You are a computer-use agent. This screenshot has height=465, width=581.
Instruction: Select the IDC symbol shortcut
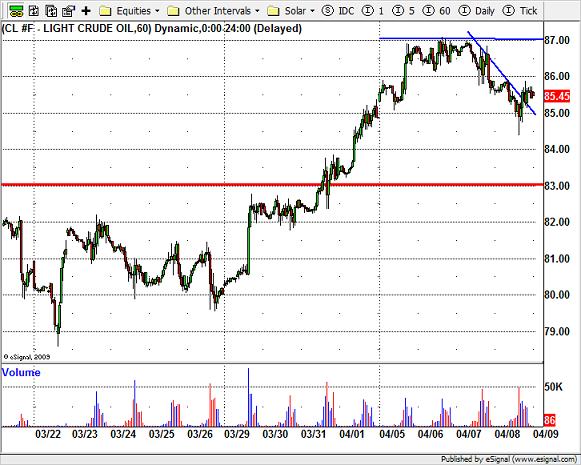338,11
